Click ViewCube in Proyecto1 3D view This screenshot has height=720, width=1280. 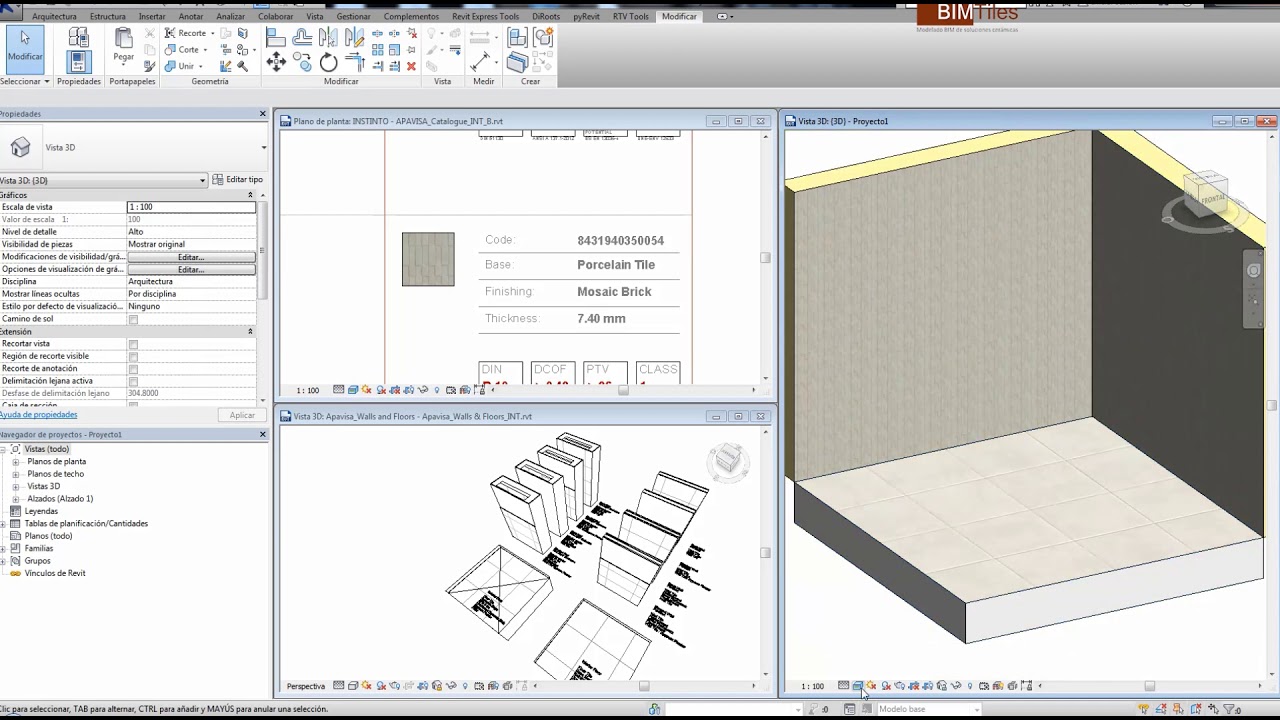(x=1204, y=195)
